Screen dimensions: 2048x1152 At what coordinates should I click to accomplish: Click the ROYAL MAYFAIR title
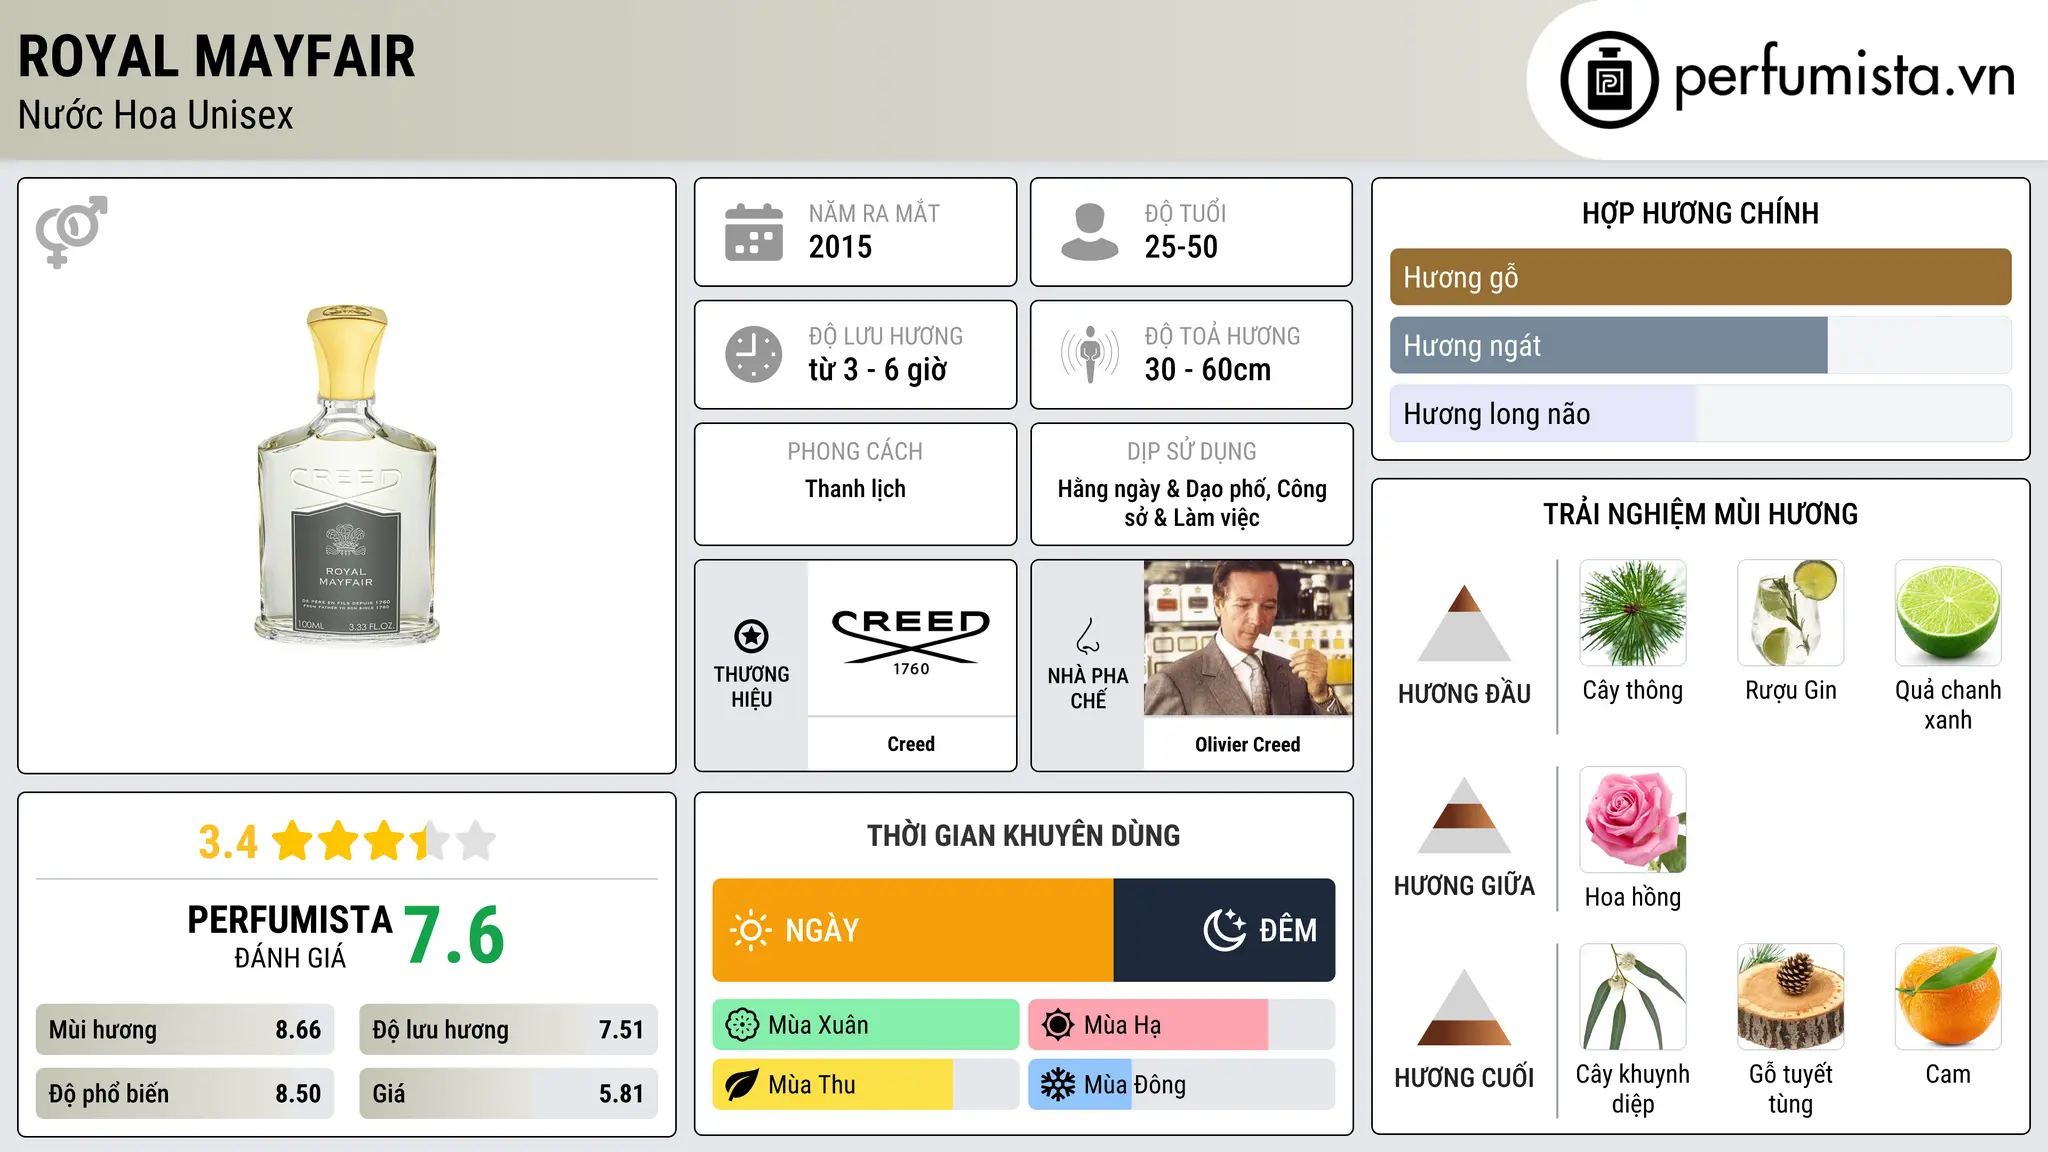(x=216, y=56)
